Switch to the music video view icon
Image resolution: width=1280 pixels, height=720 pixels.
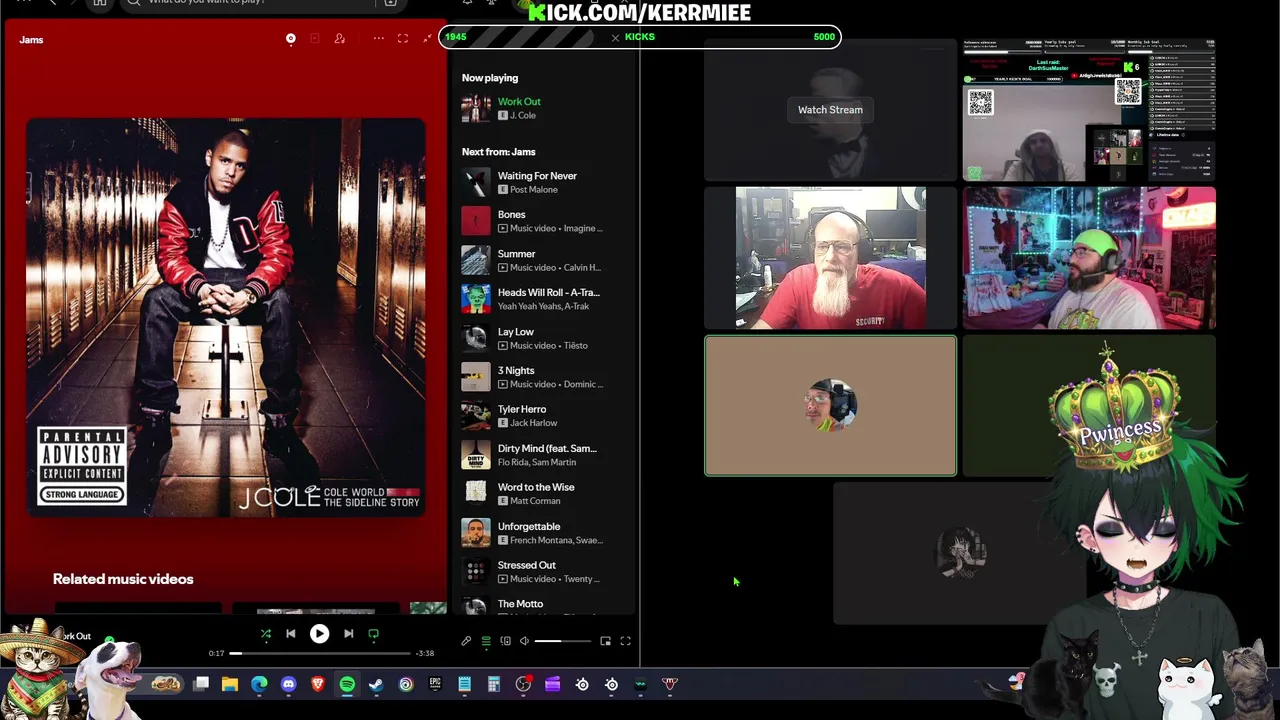pos(315,39)
